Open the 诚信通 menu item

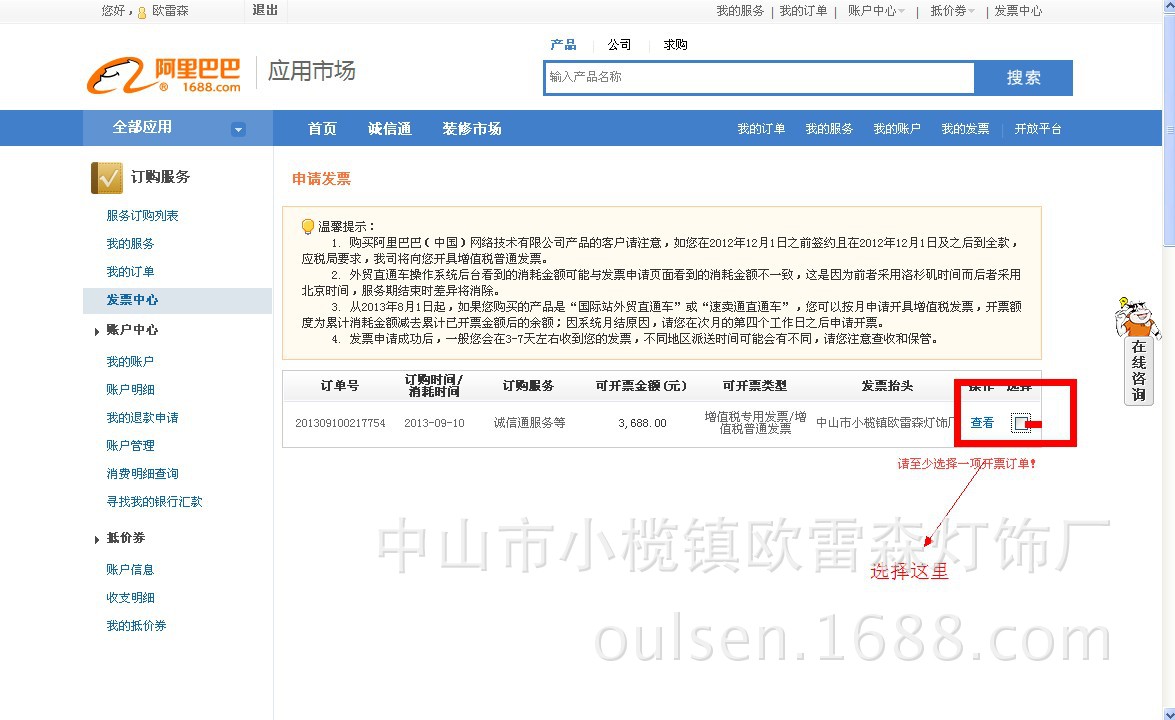click(388, 128)
